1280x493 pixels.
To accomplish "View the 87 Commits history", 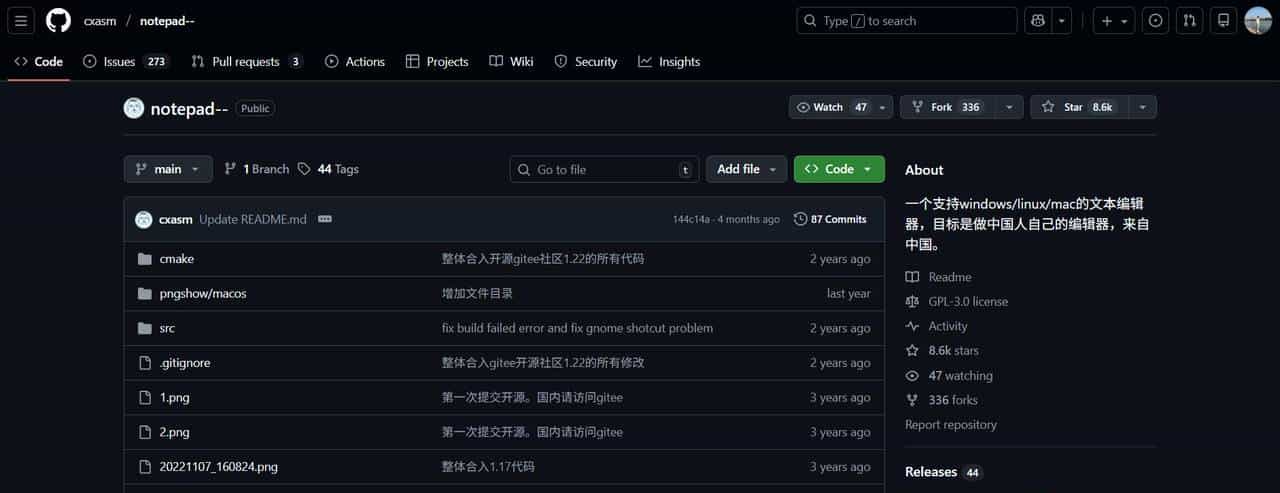I will pyautogui.click(x=830, y=219).
